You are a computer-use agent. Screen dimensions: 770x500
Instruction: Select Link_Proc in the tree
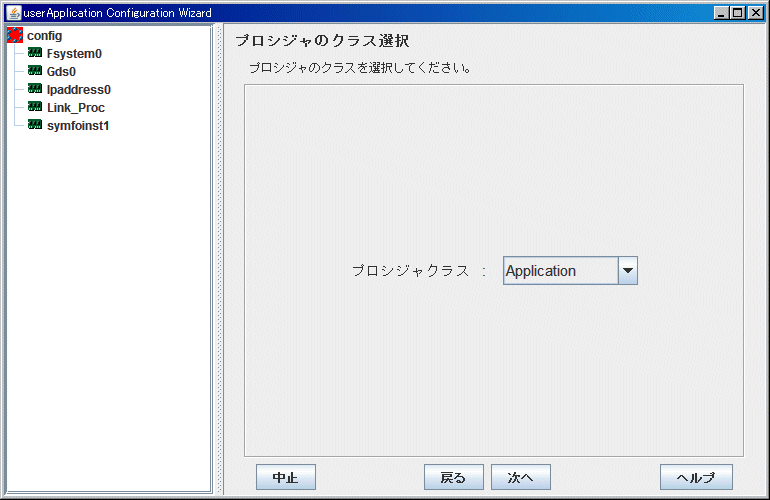(x=76, y=108)
